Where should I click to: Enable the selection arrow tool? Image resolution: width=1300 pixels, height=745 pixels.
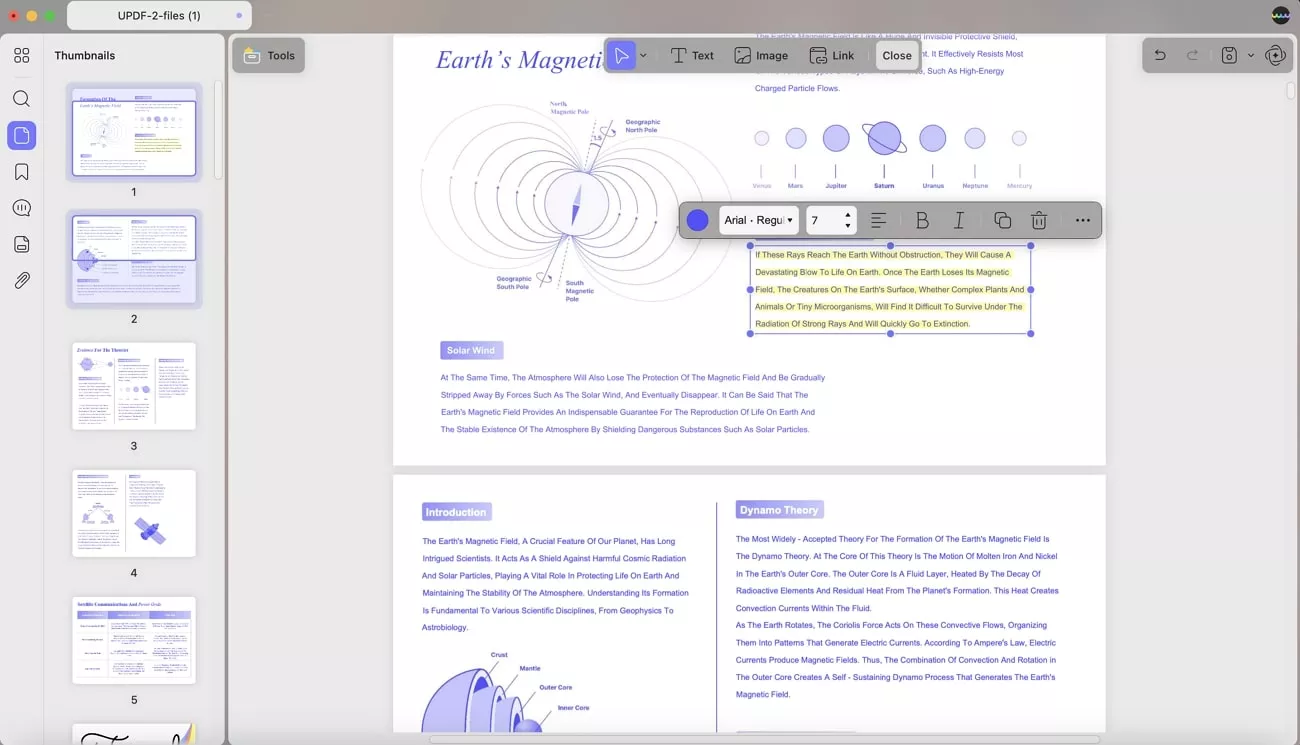click(620, 55)
